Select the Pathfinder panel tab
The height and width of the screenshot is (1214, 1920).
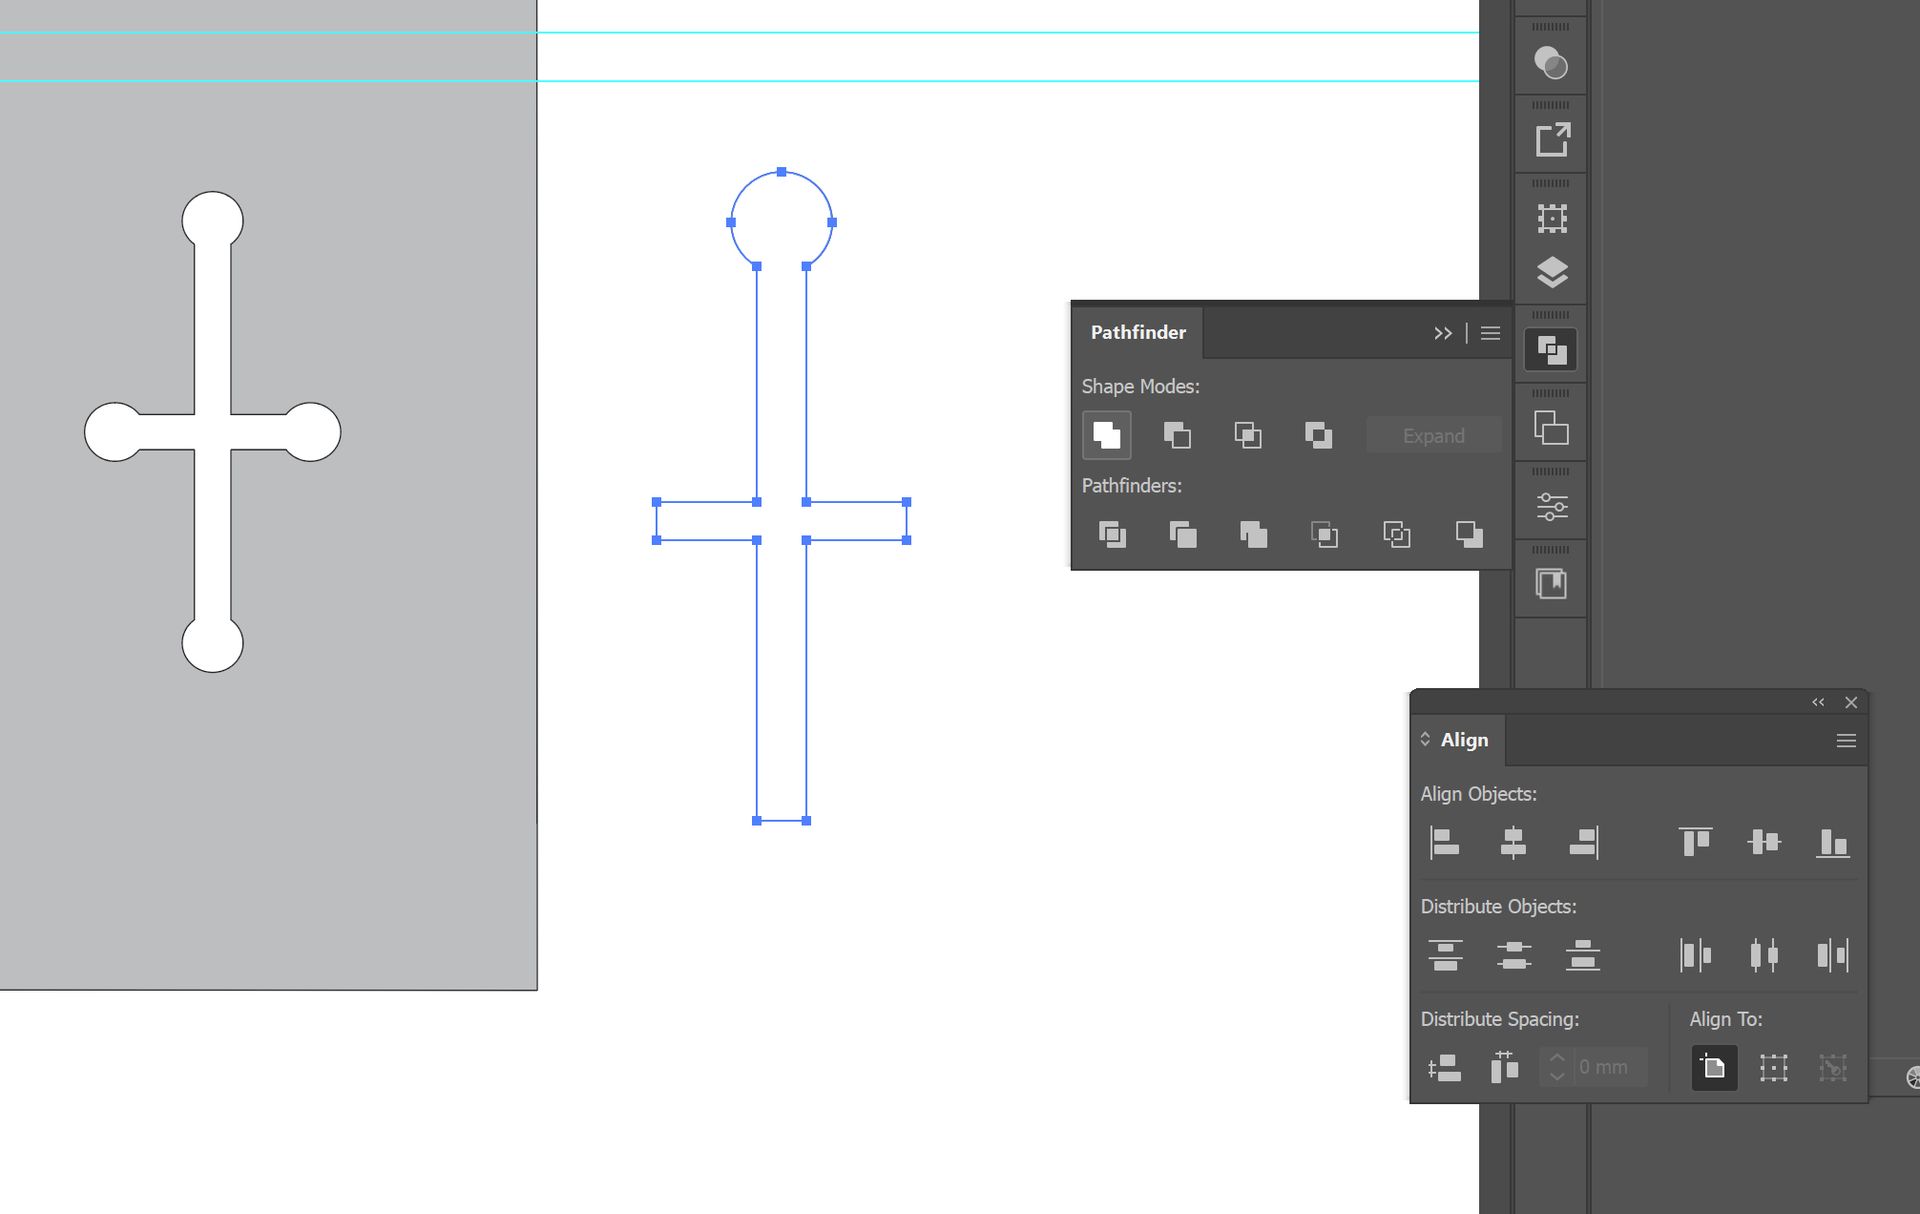click(1138, 333)
